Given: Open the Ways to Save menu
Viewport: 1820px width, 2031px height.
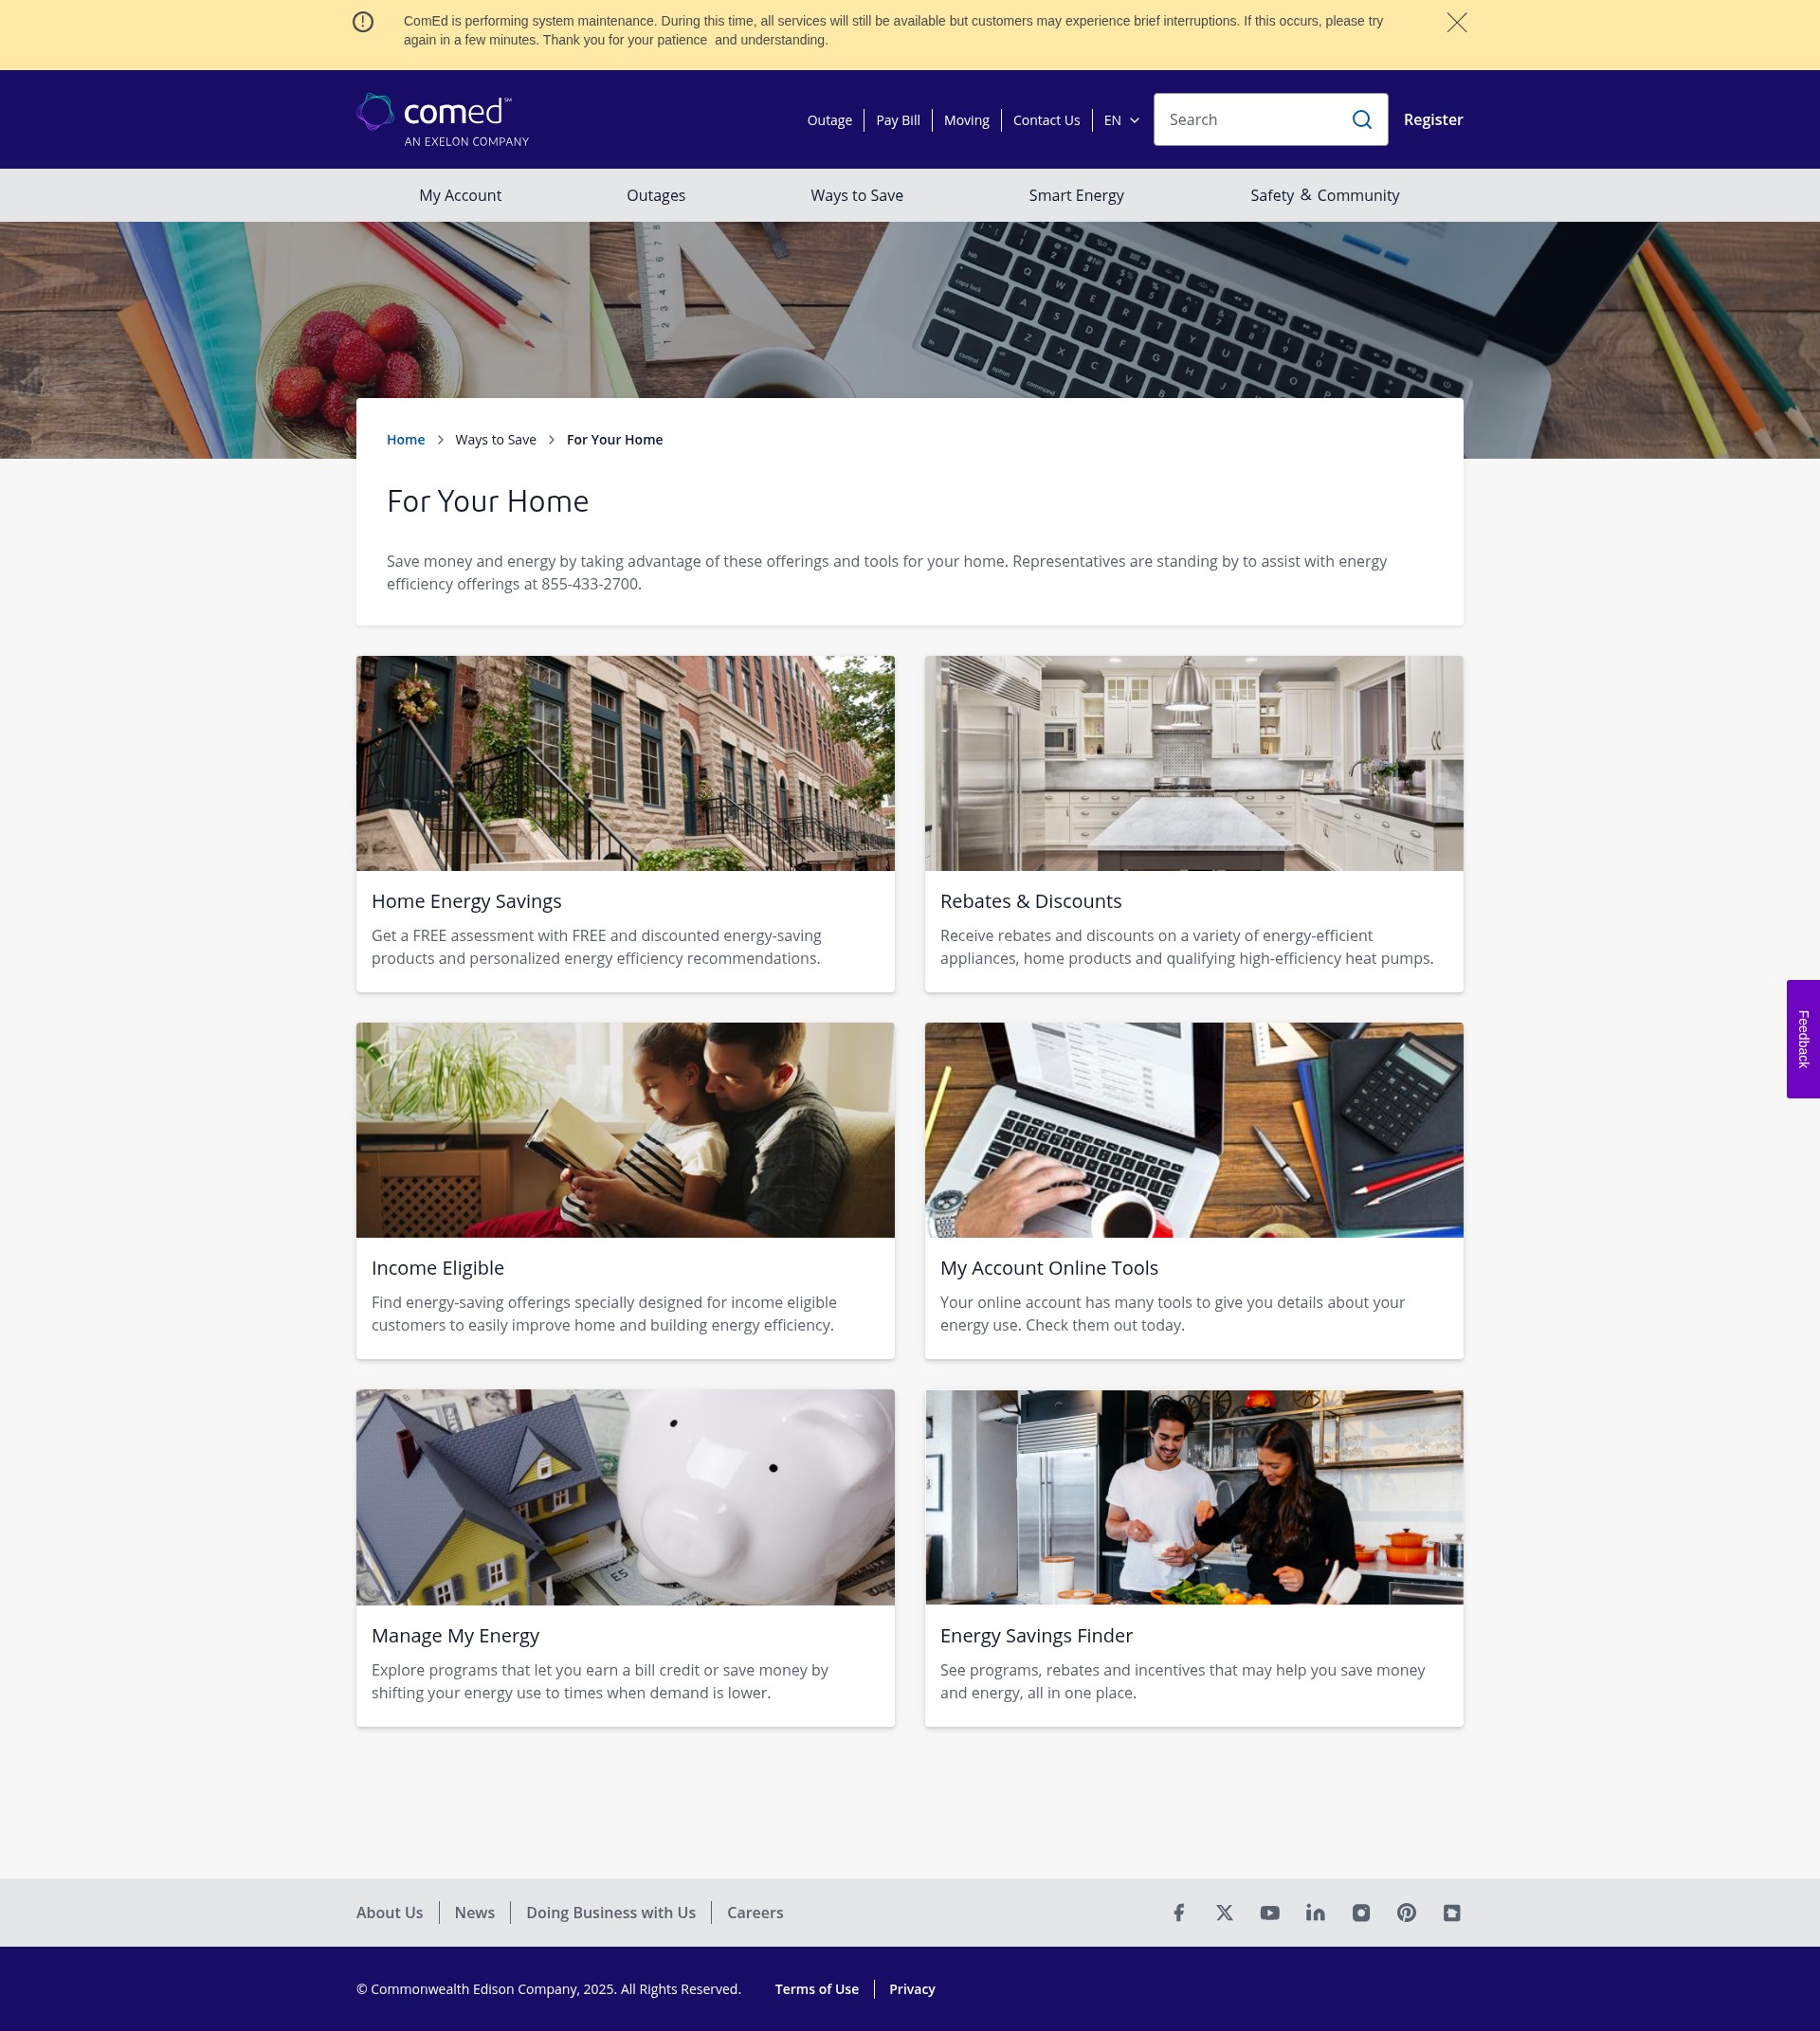Looking at the screenshot, I should 857,195.
